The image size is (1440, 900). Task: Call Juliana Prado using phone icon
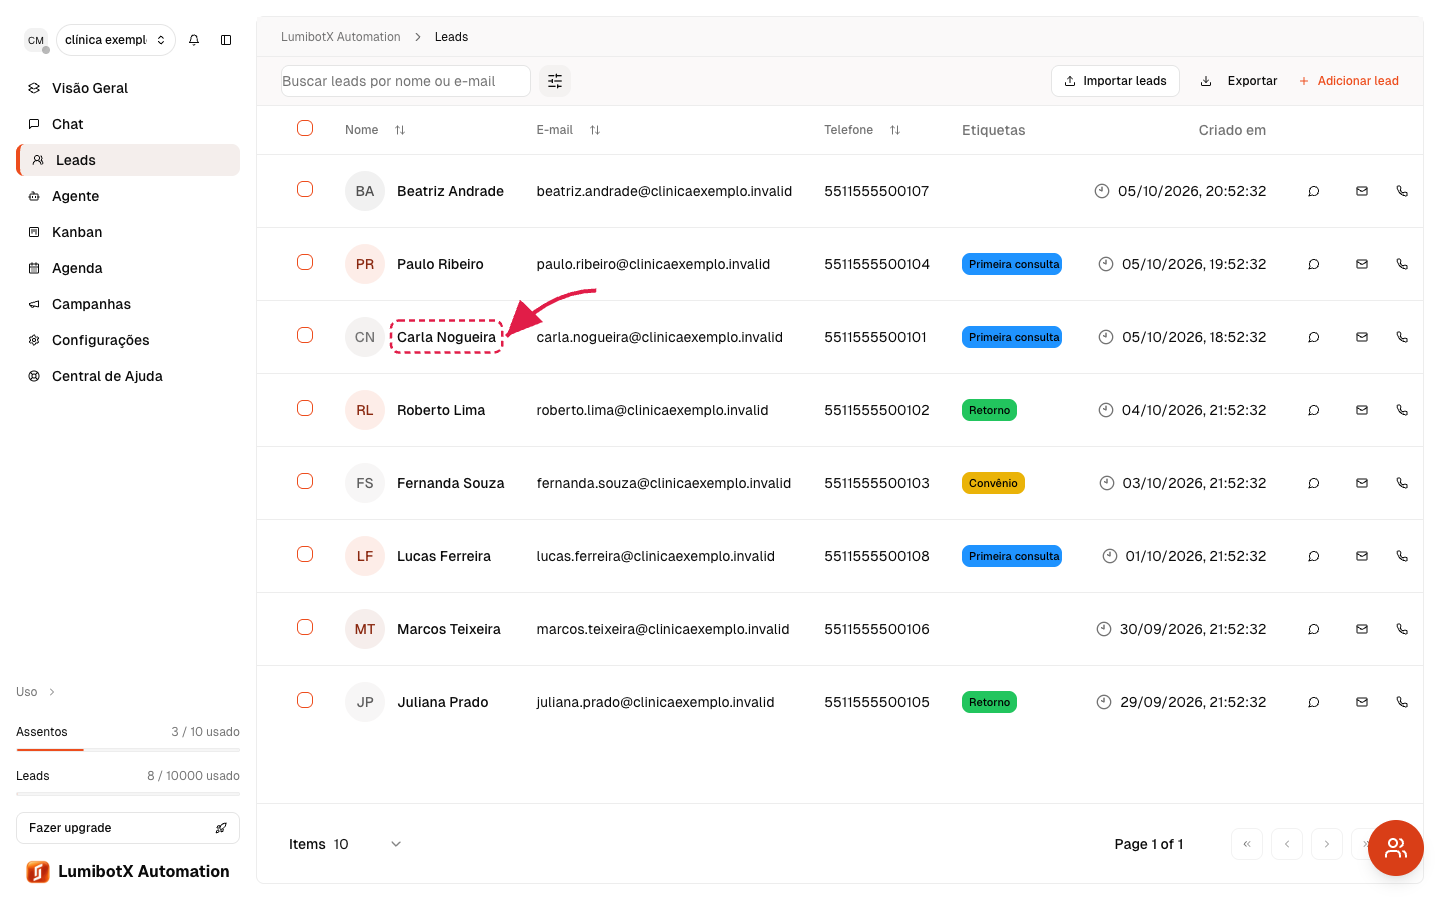[1402, 702]
